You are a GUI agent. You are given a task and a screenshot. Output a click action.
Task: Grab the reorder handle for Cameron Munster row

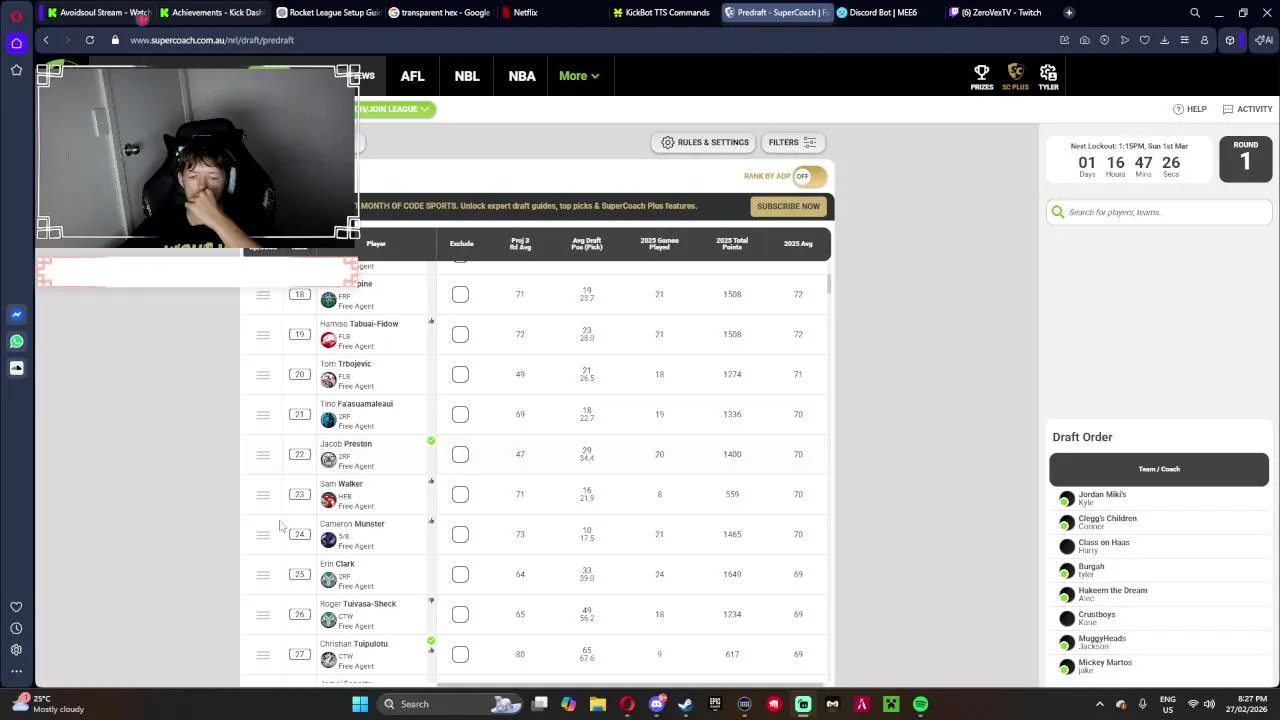[263, 534]
